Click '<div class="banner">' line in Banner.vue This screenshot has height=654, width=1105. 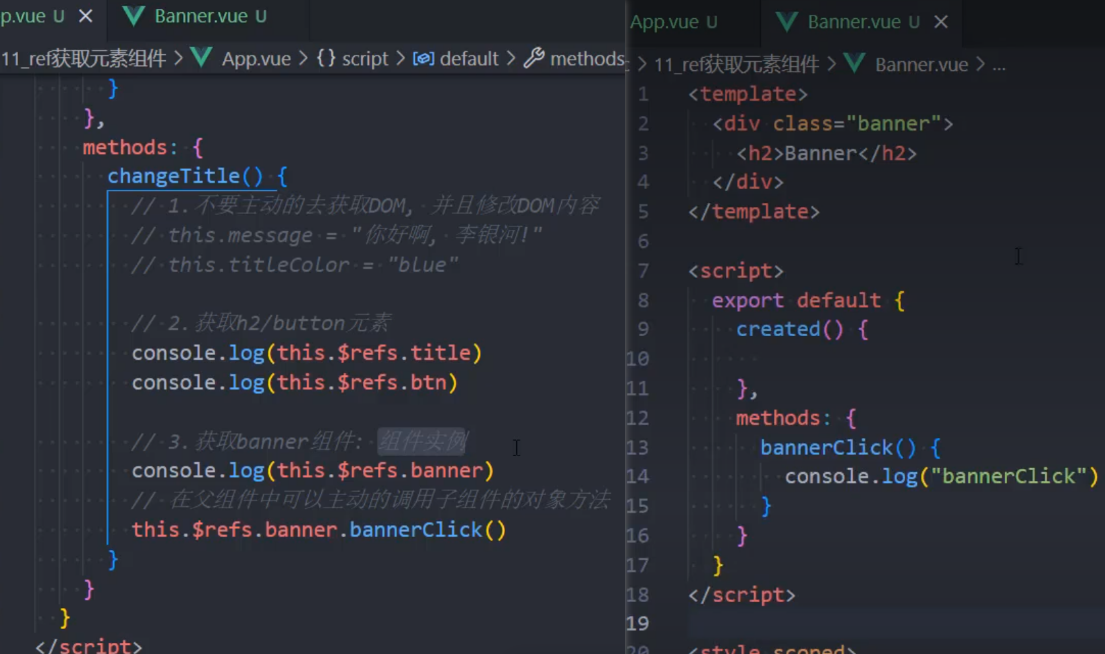tap(832, 124)
